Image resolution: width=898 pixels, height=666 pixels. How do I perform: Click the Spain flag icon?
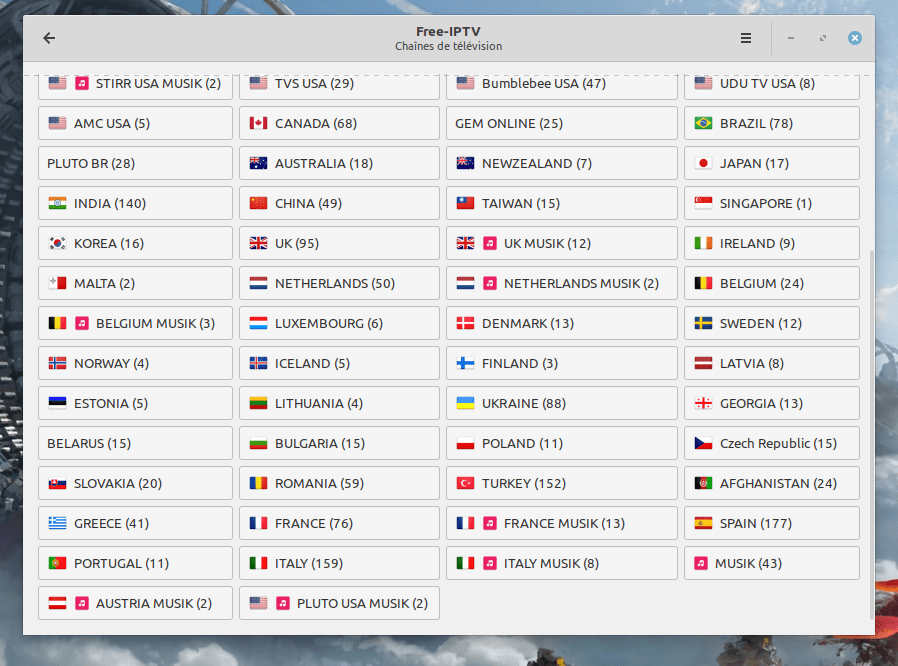coord(703,523)
